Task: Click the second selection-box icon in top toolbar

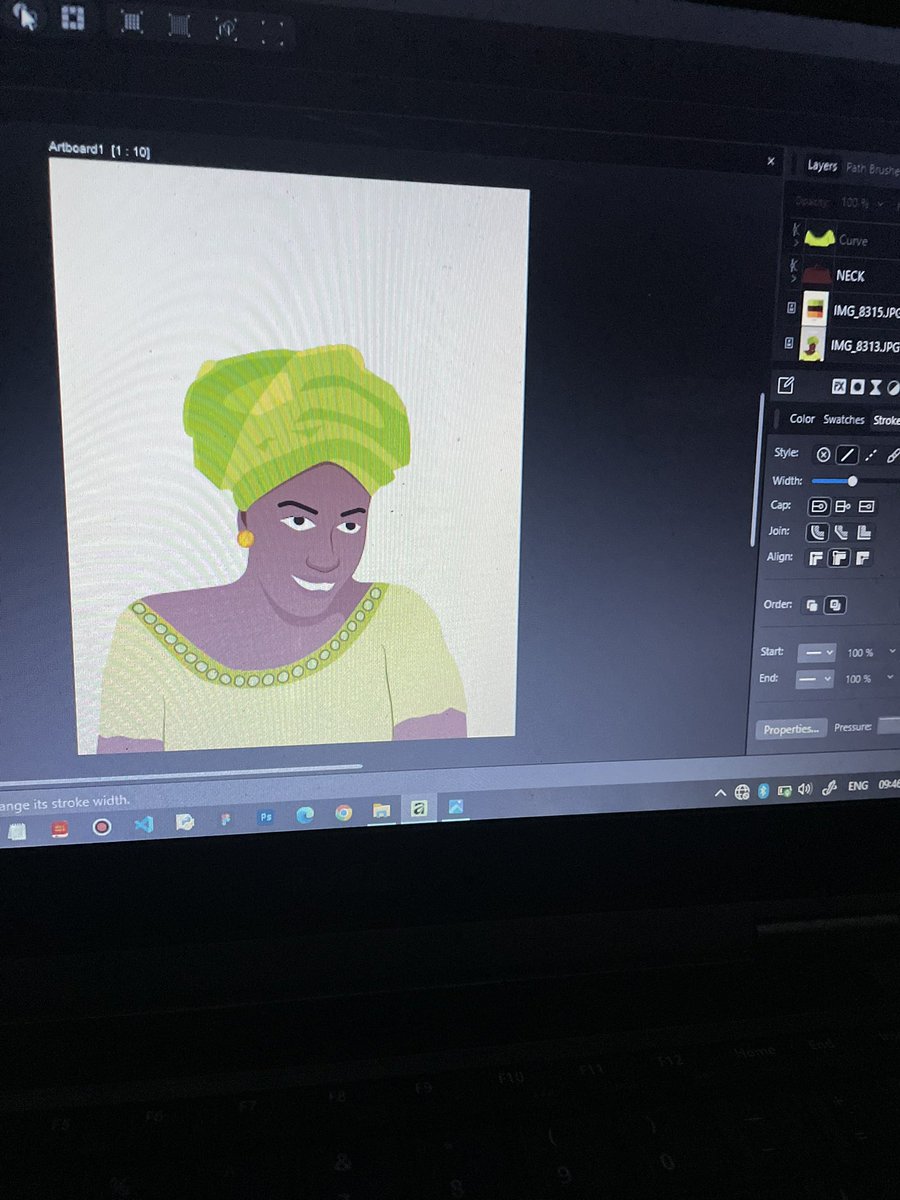Action: click(x=178, y=23)
